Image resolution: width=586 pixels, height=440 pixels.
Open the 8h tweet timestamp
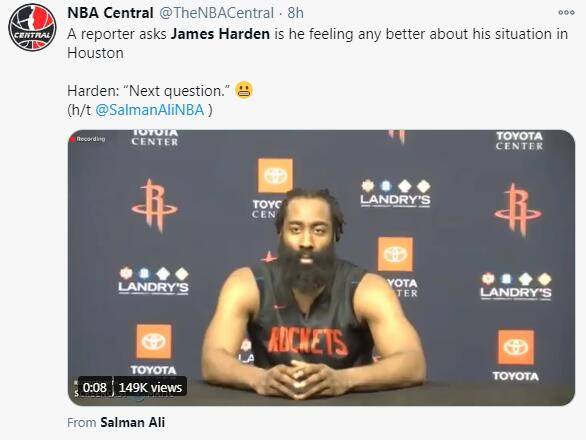[295, 13]
